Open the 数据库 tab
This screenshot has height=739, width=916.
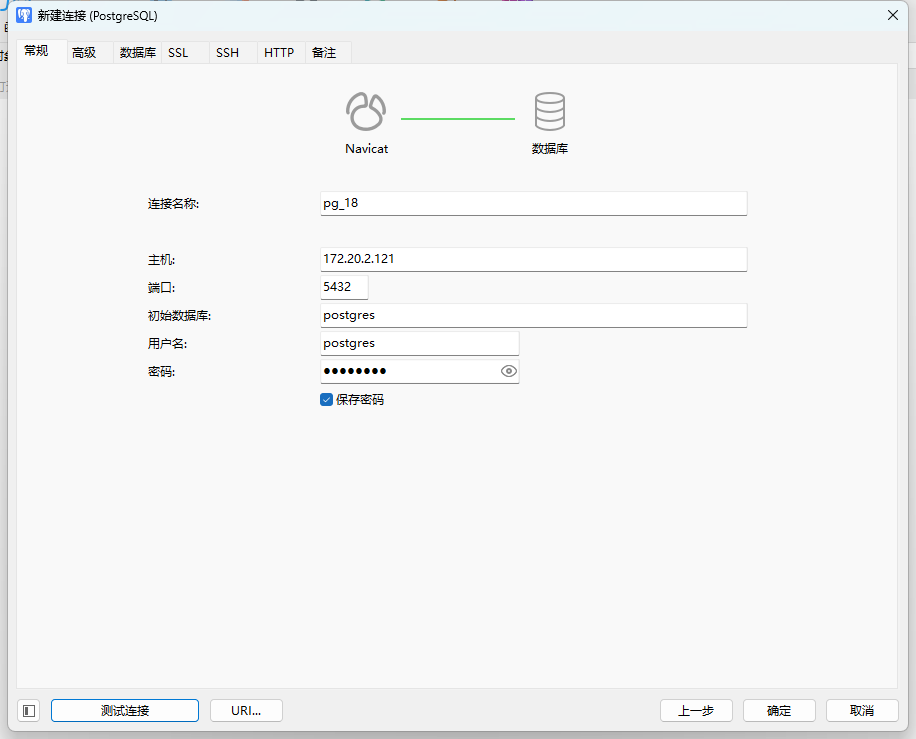click(138, 53)
